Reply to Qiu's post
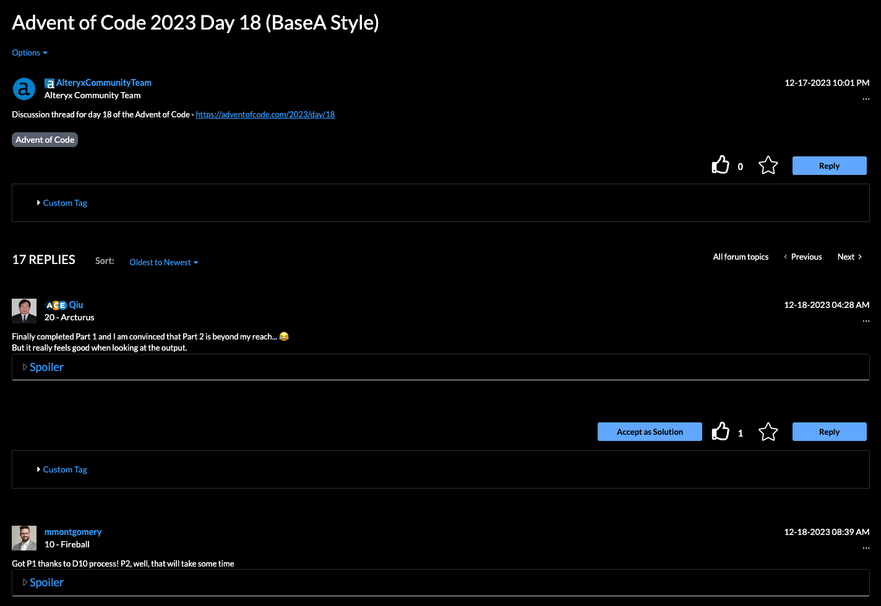Screen dimensions: 881x606 point(829,432)
